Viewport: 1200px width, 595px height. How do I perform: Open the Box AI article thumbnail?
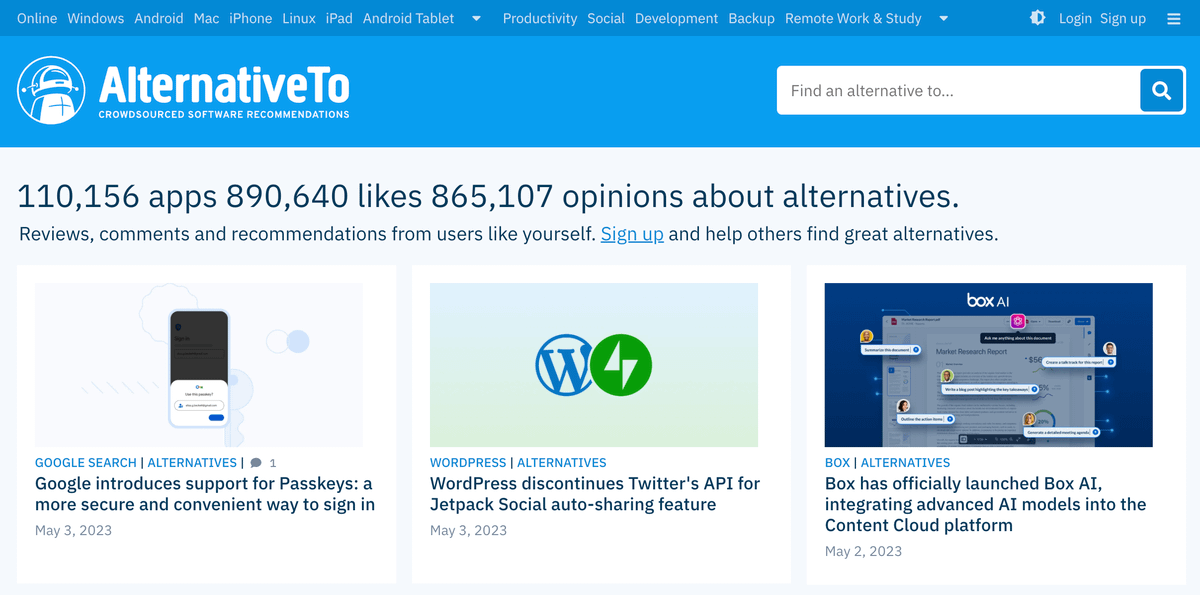(x=988, y=365)
